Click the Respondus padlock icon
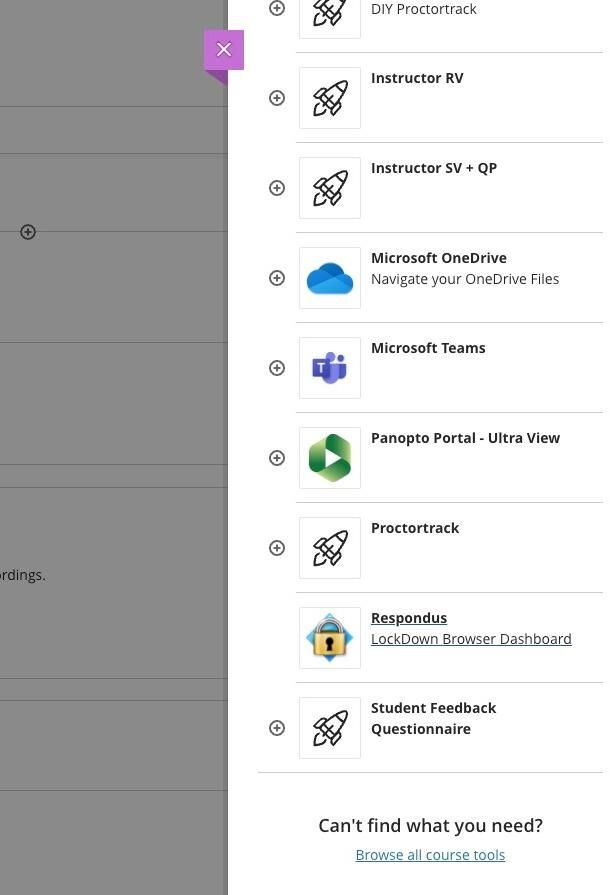 pos(330,638)
